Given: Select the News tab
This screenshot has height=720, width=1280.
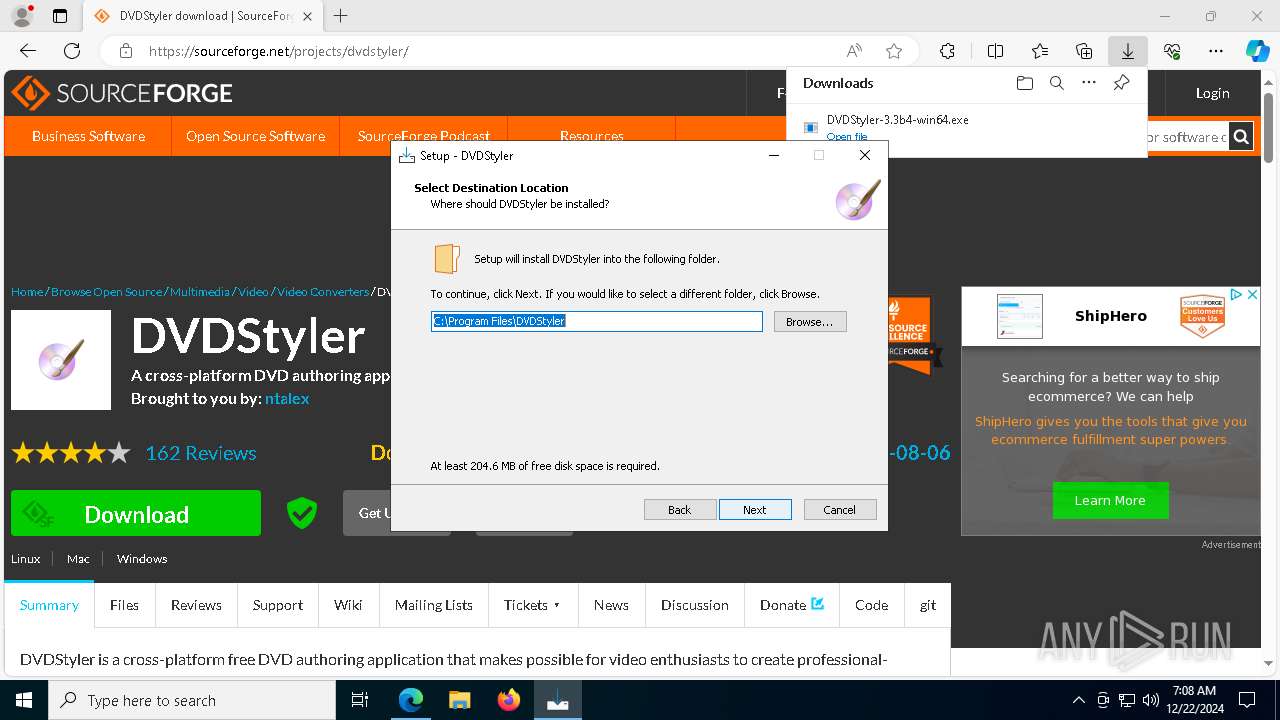Looking at the screenshot, I should pyautogui.click(x=611, y=605).
